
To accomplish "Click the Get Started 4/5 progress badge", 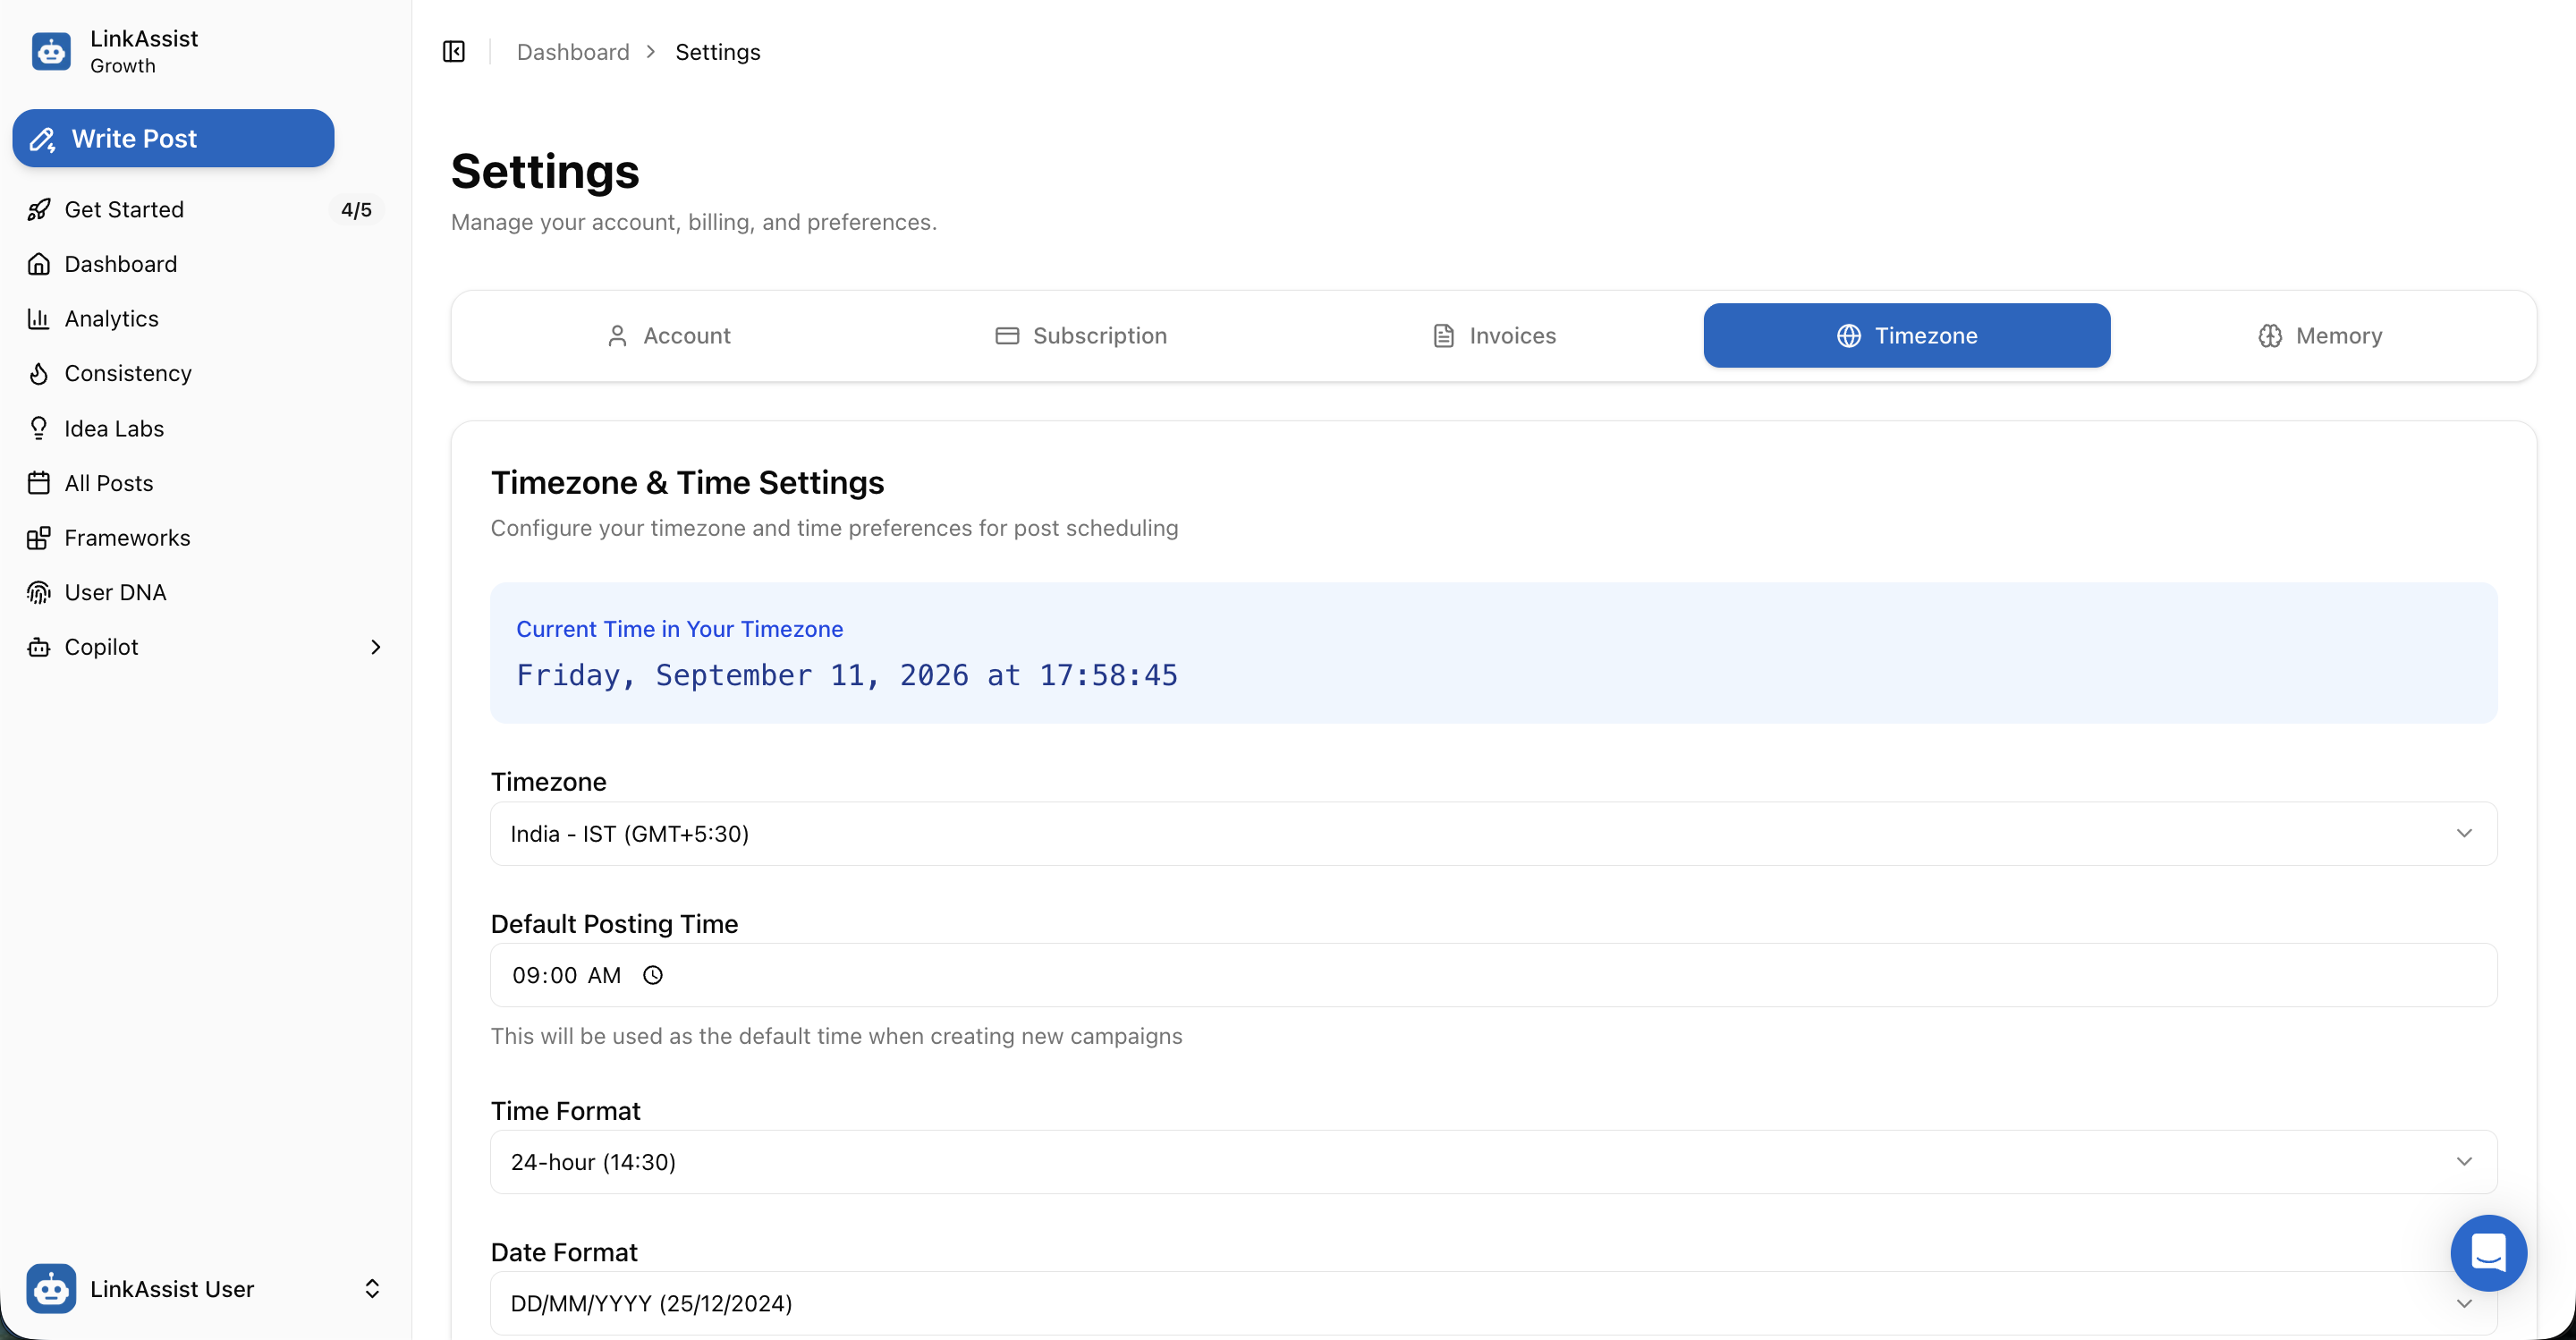I will coord(356,209).
